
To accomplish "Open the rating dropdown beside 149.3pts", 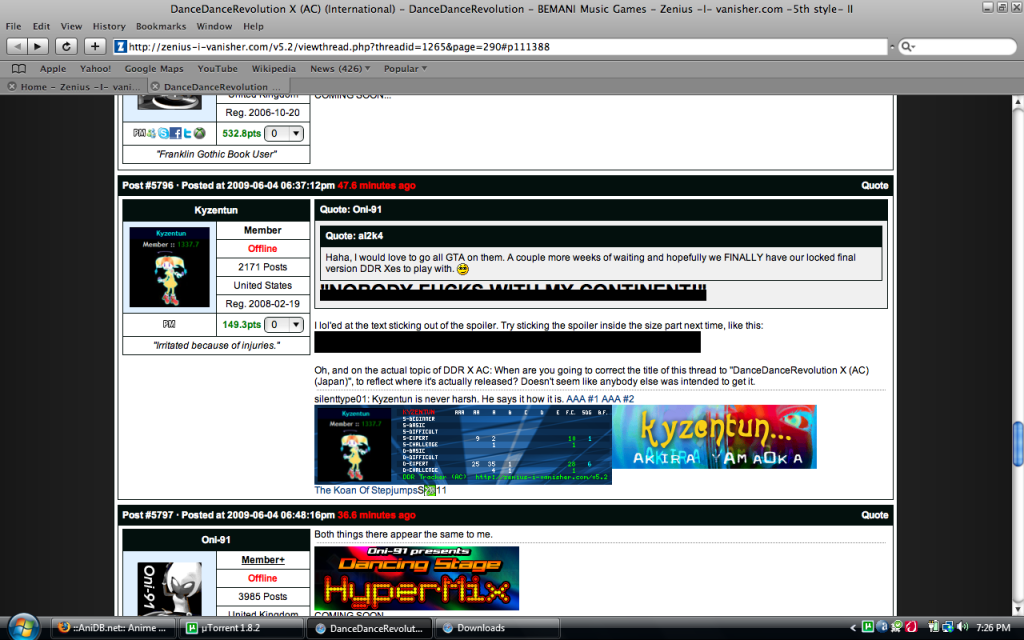I will click(x=283, y=324).
